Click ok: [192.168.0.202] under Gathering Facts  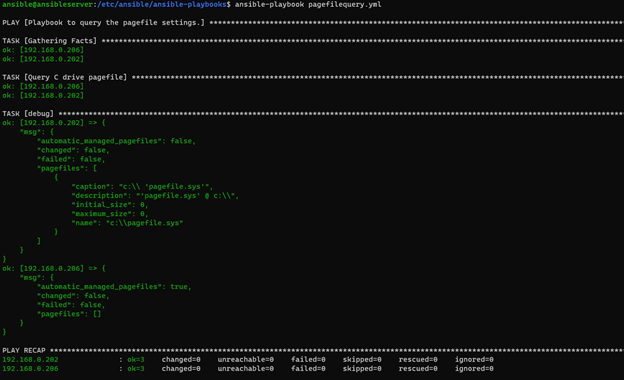43,59
